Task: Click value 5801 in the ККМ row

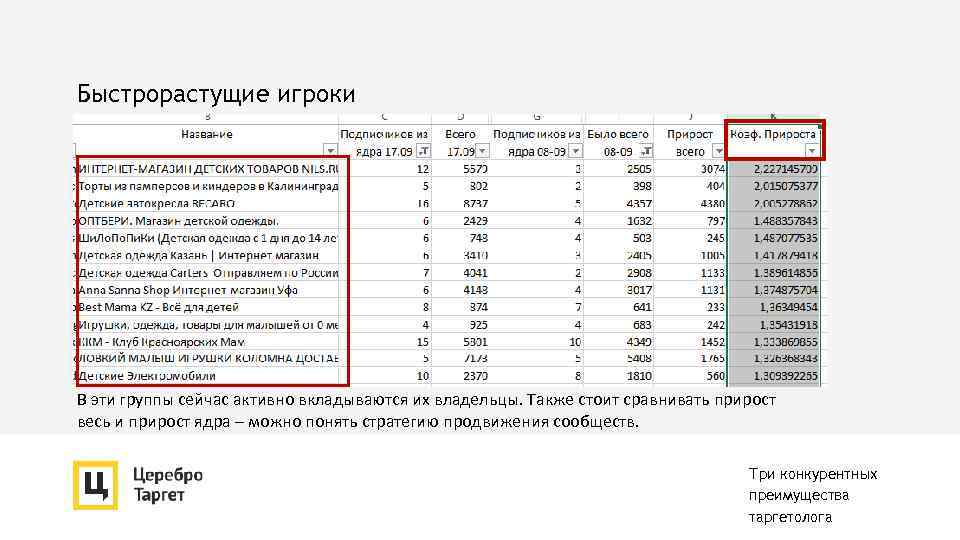Action: coord(475,342)
